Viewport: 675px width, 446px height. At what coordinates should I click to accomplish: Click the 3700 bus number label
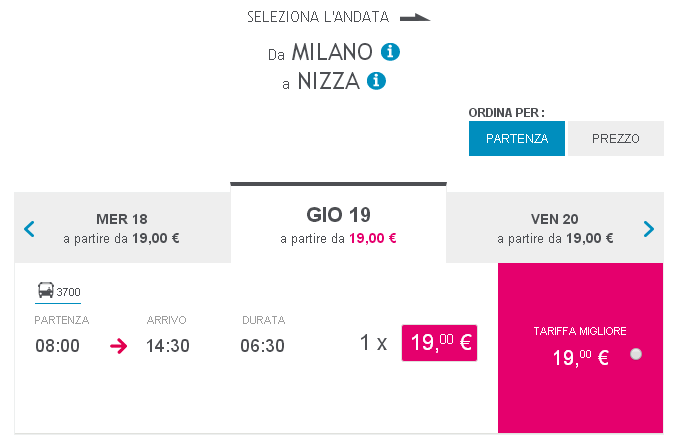pyautogui.click(x=68, y=292)
